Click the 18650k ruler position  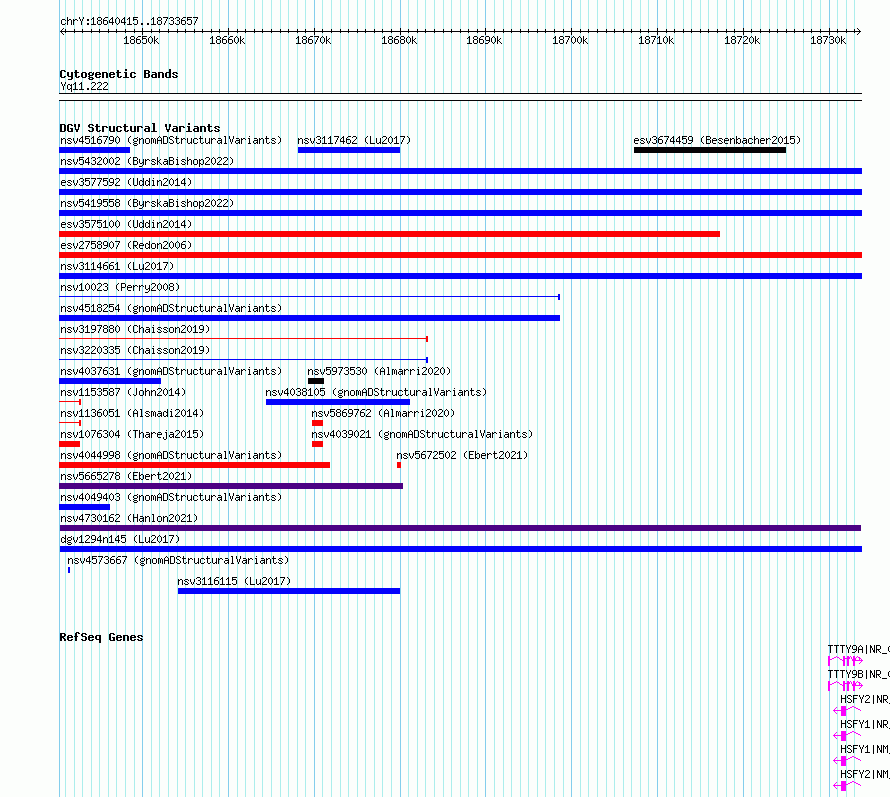[141, 40]
